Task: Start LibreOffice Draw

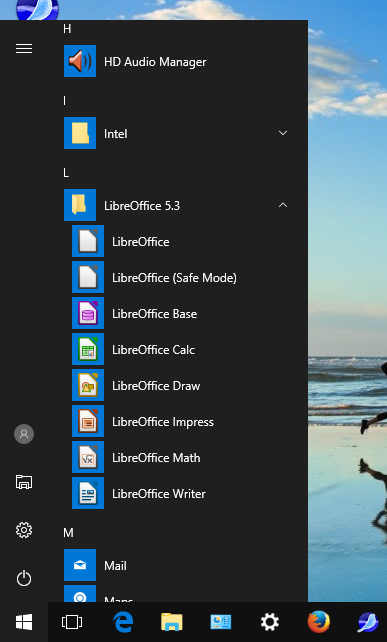Action: pyautogui.click(x=180, y=385)
